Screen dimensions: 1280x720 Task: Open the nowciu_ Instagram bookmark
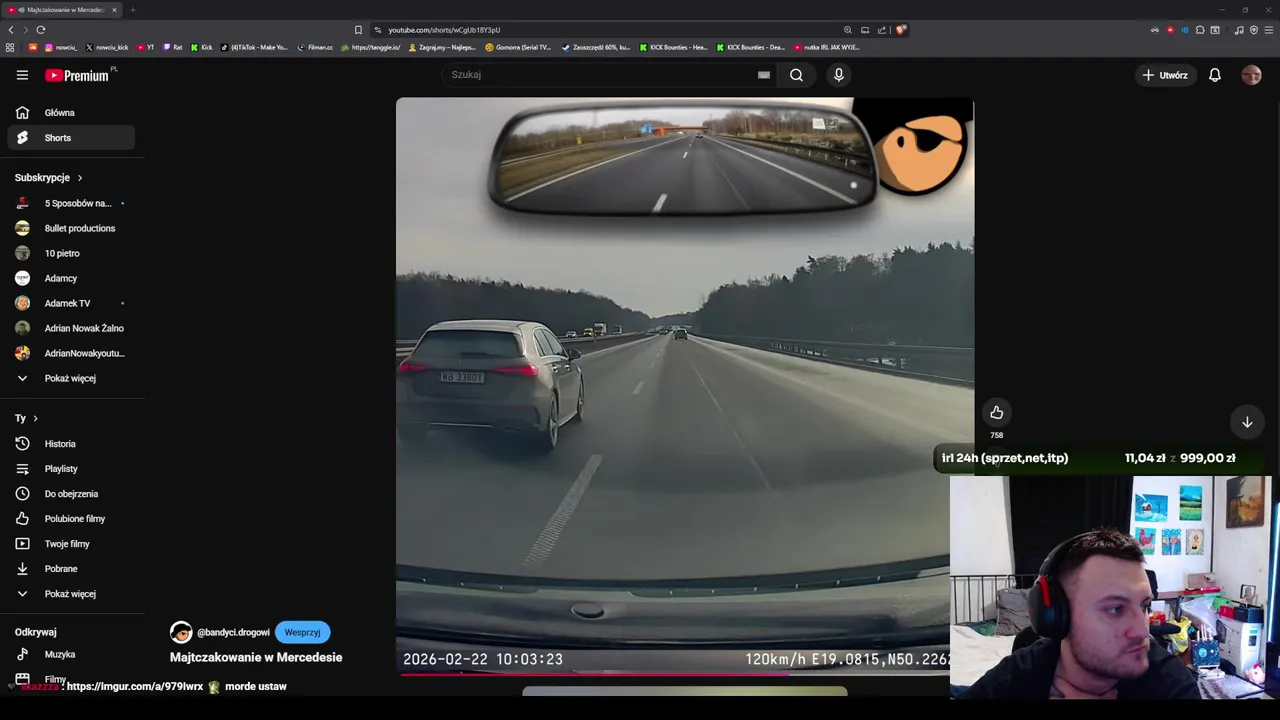(x=61, y=47)
